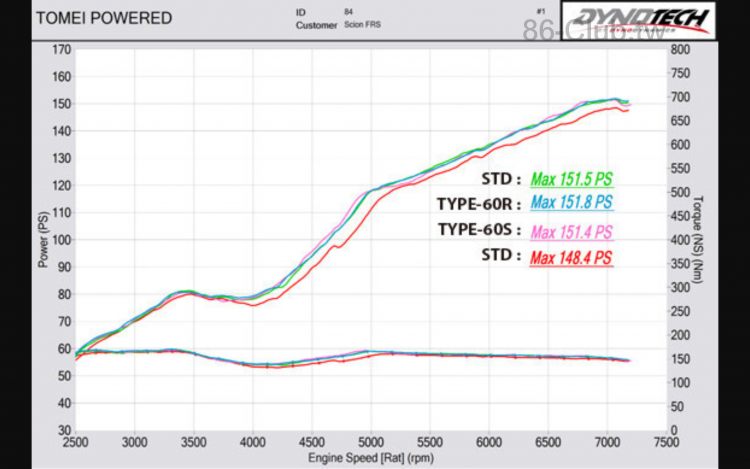Select the "STD :" label beside Max 151.5 PS
750x469 pixels.
(501, 179)
